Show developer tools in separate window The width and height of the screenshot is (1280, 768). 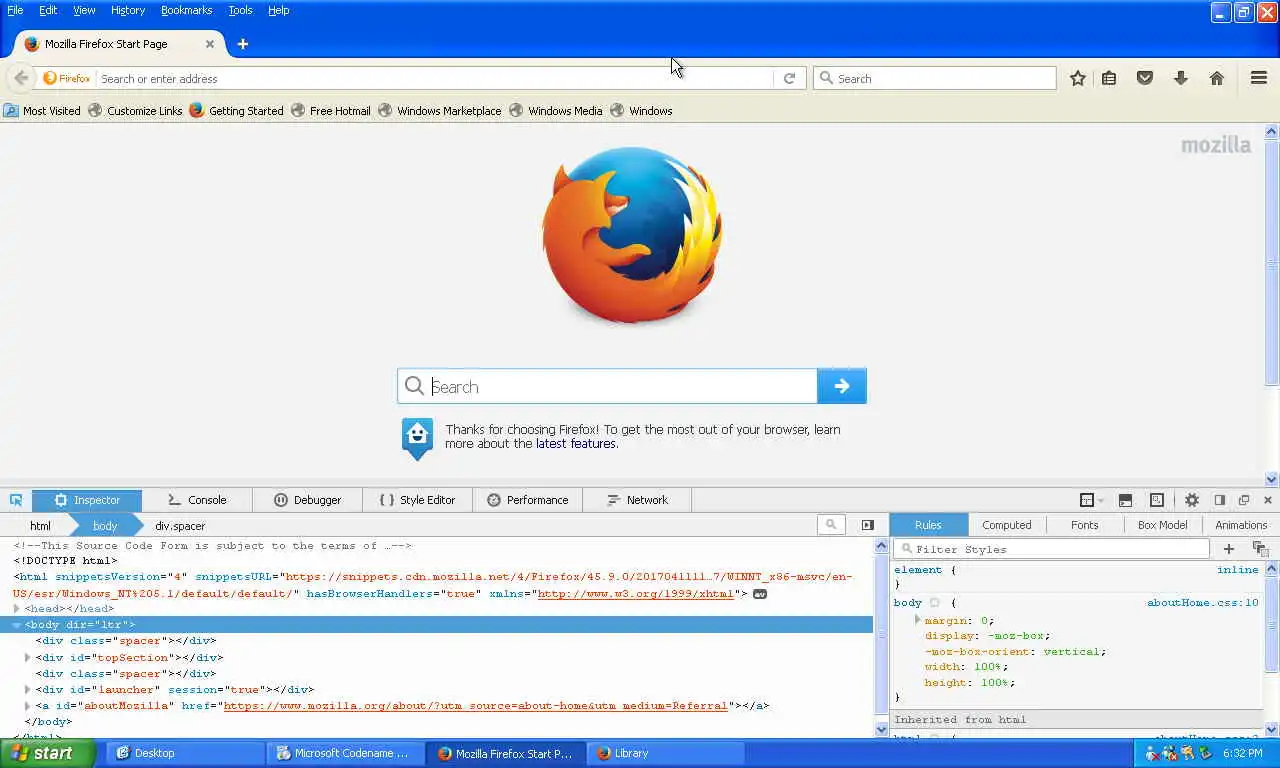point(1244,500)
